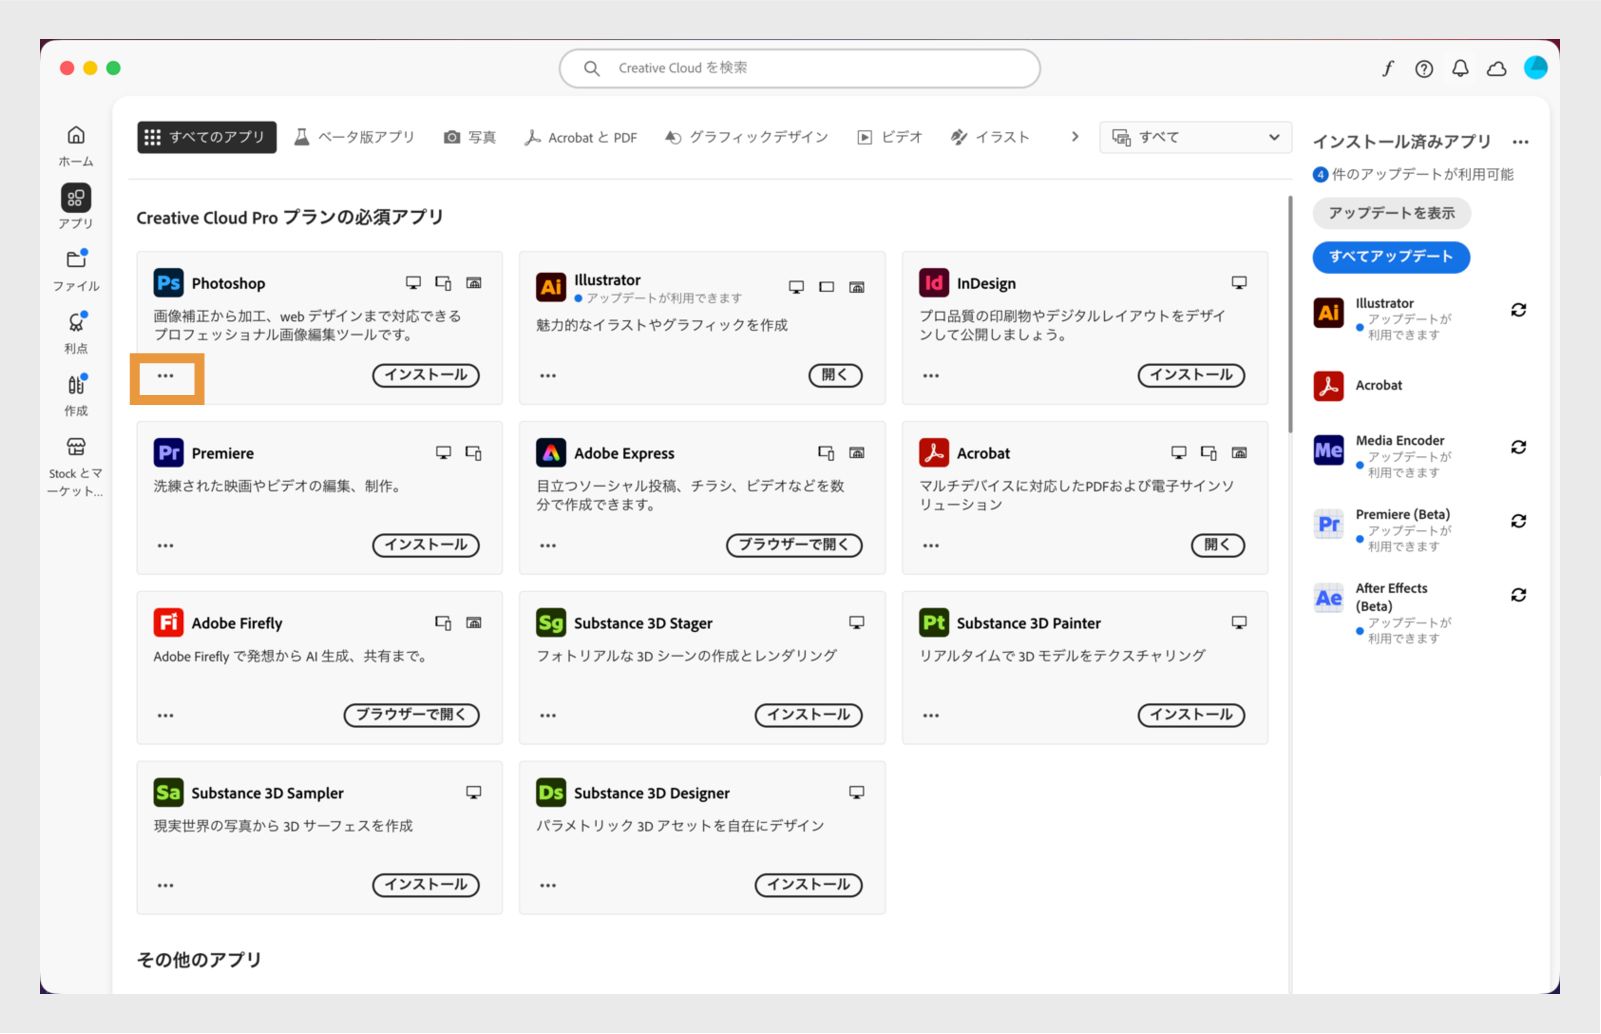Viewport: 1601px width, 1034px height.
Task: Open the すべて platform filter dropdown
Action: coord(1195,137)
